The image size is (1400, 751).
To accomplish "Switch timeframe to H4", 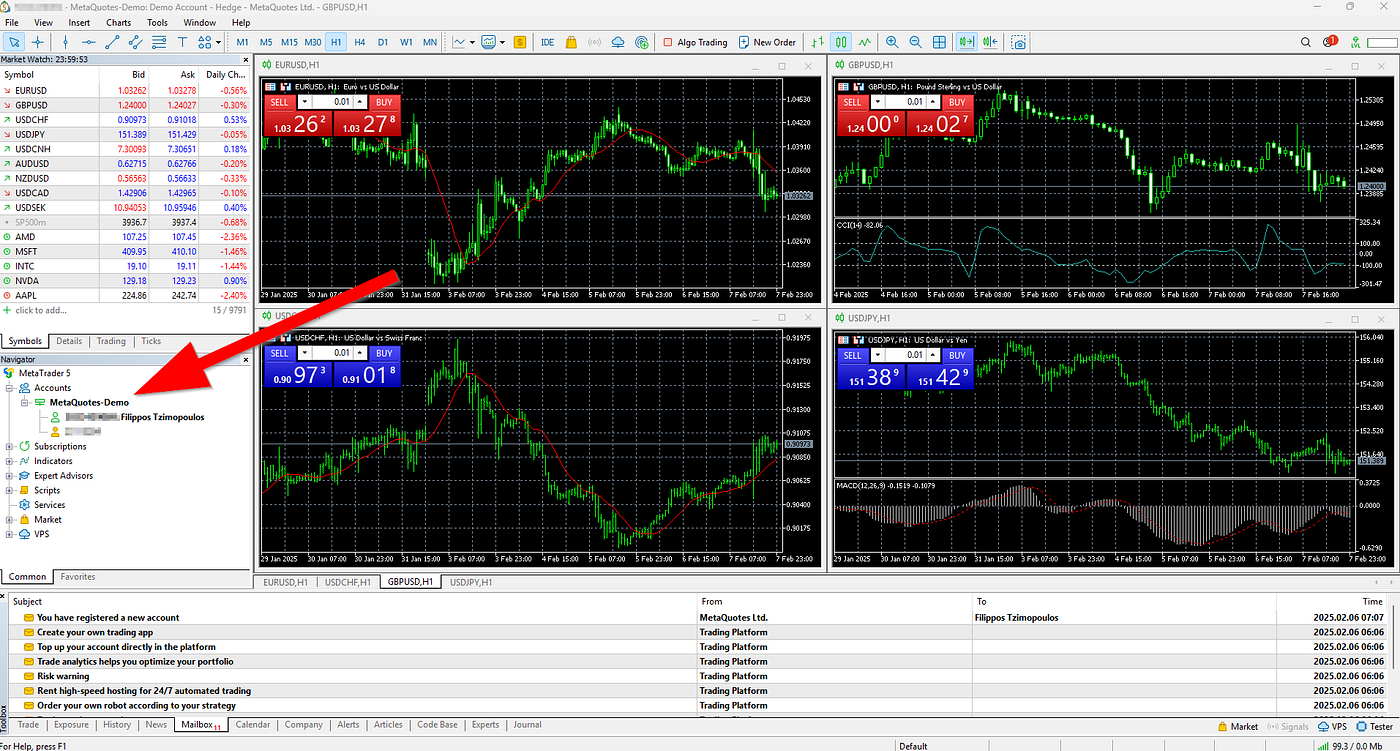I will 360,42.
